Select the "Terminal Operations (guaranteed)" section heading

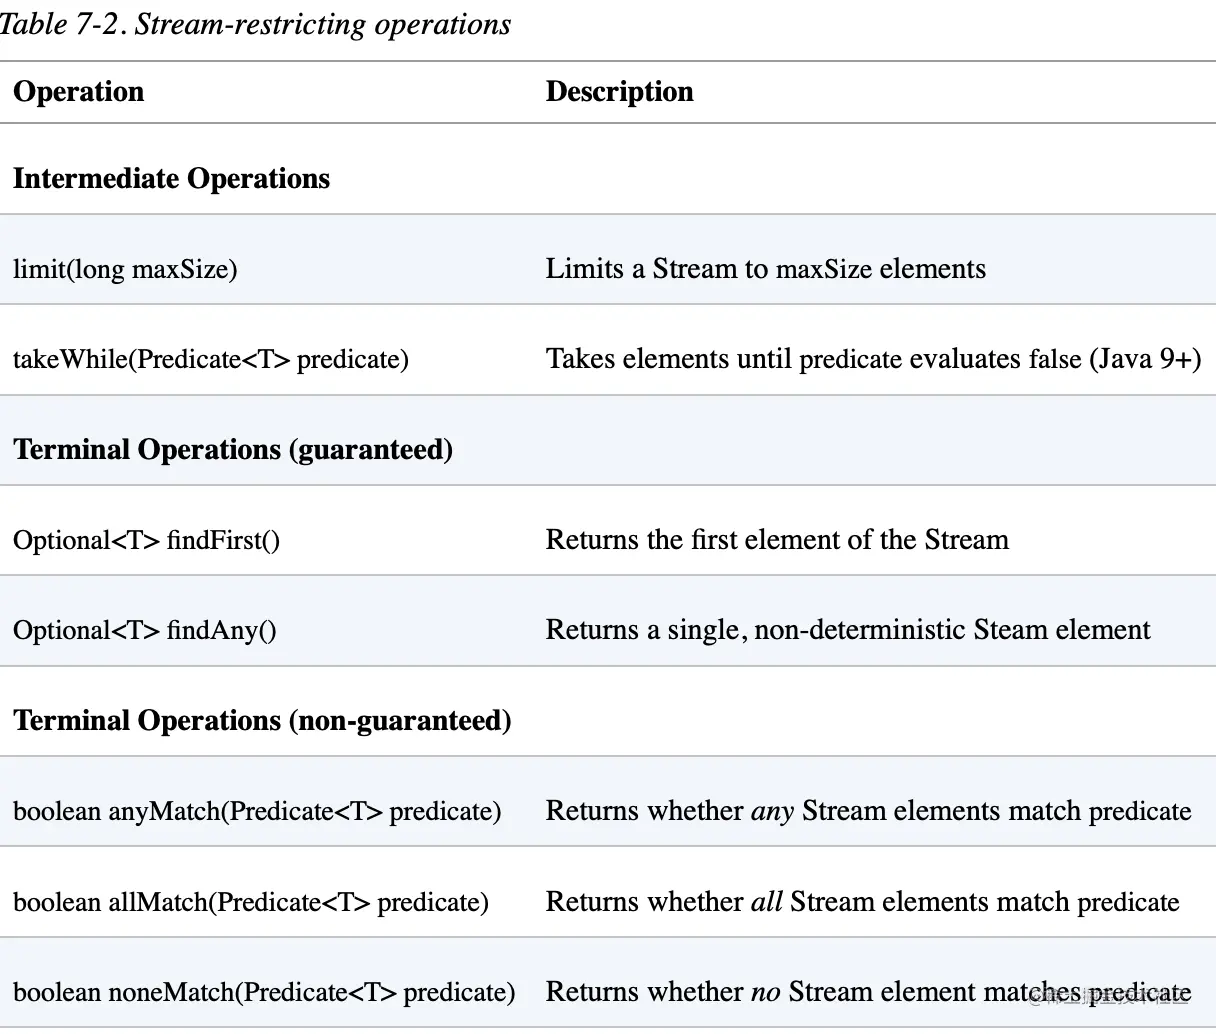(x=233, y=450)
